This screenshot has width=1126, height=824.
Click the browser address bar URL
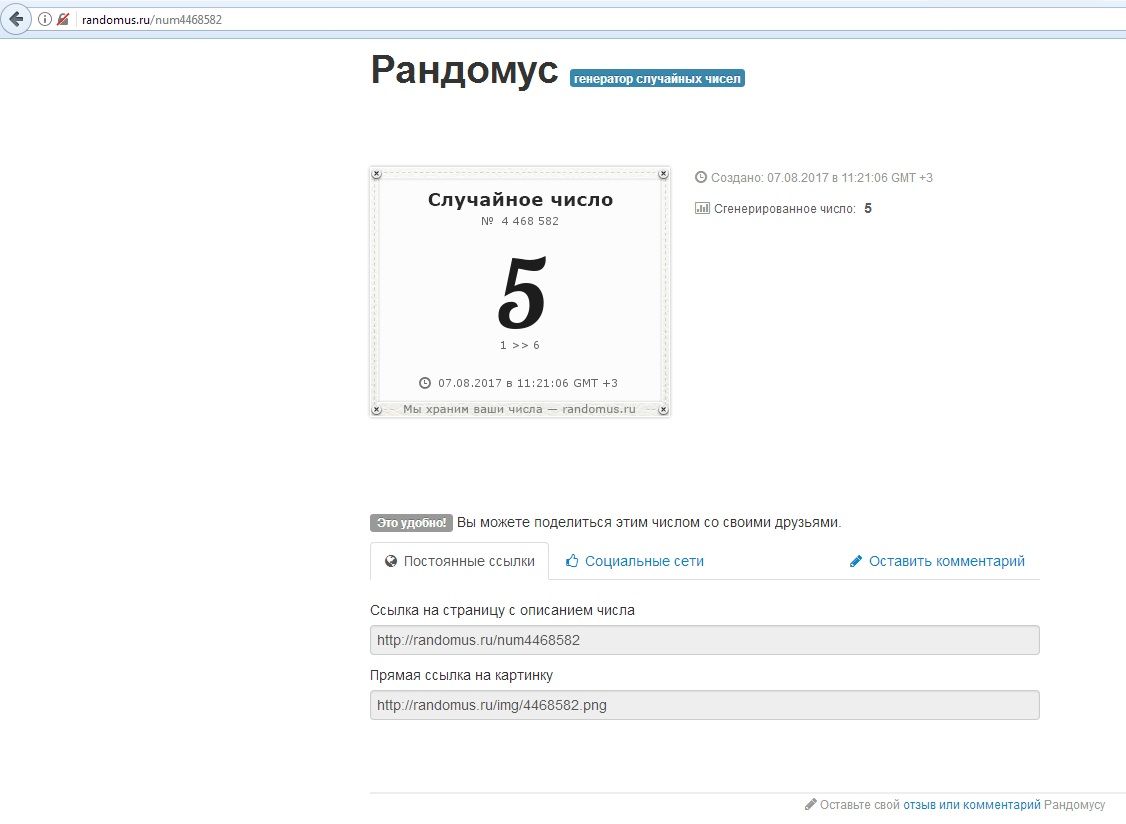(152, 19)
